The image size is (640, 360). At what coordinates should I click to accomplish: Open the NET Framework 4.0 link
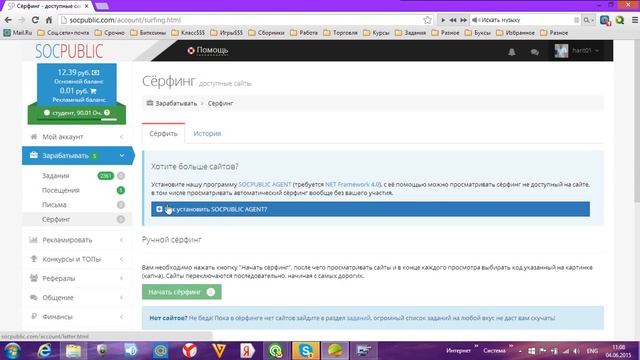pos(352,184)
